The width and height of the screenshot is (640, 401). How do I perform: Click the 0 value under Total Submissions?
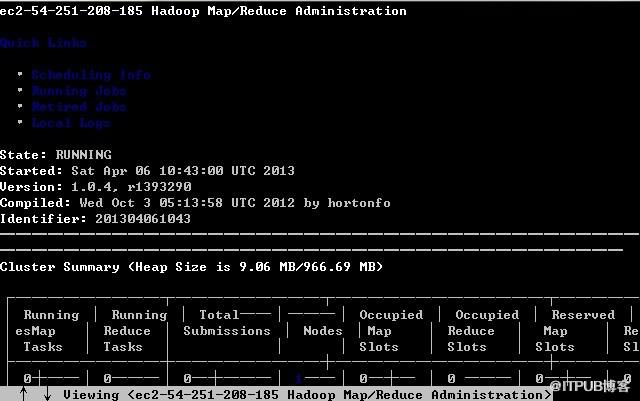(x=187, y=379)
